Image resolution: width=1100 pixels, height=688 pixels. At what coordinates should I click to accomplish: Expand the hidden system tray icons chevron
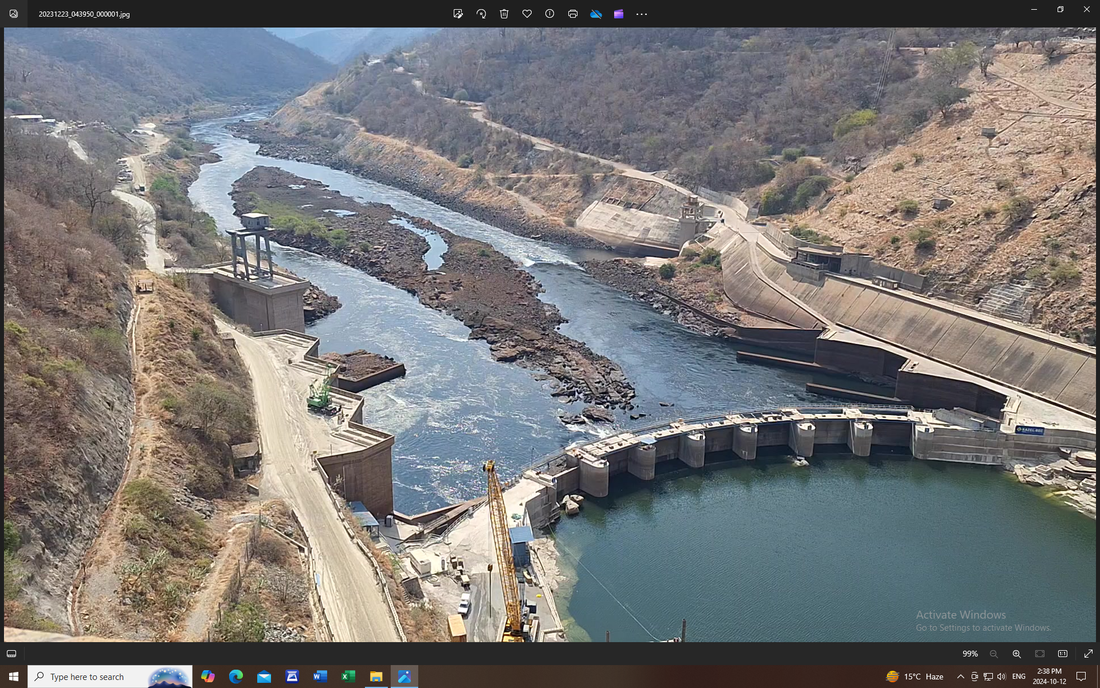click(x=960, y=677)
